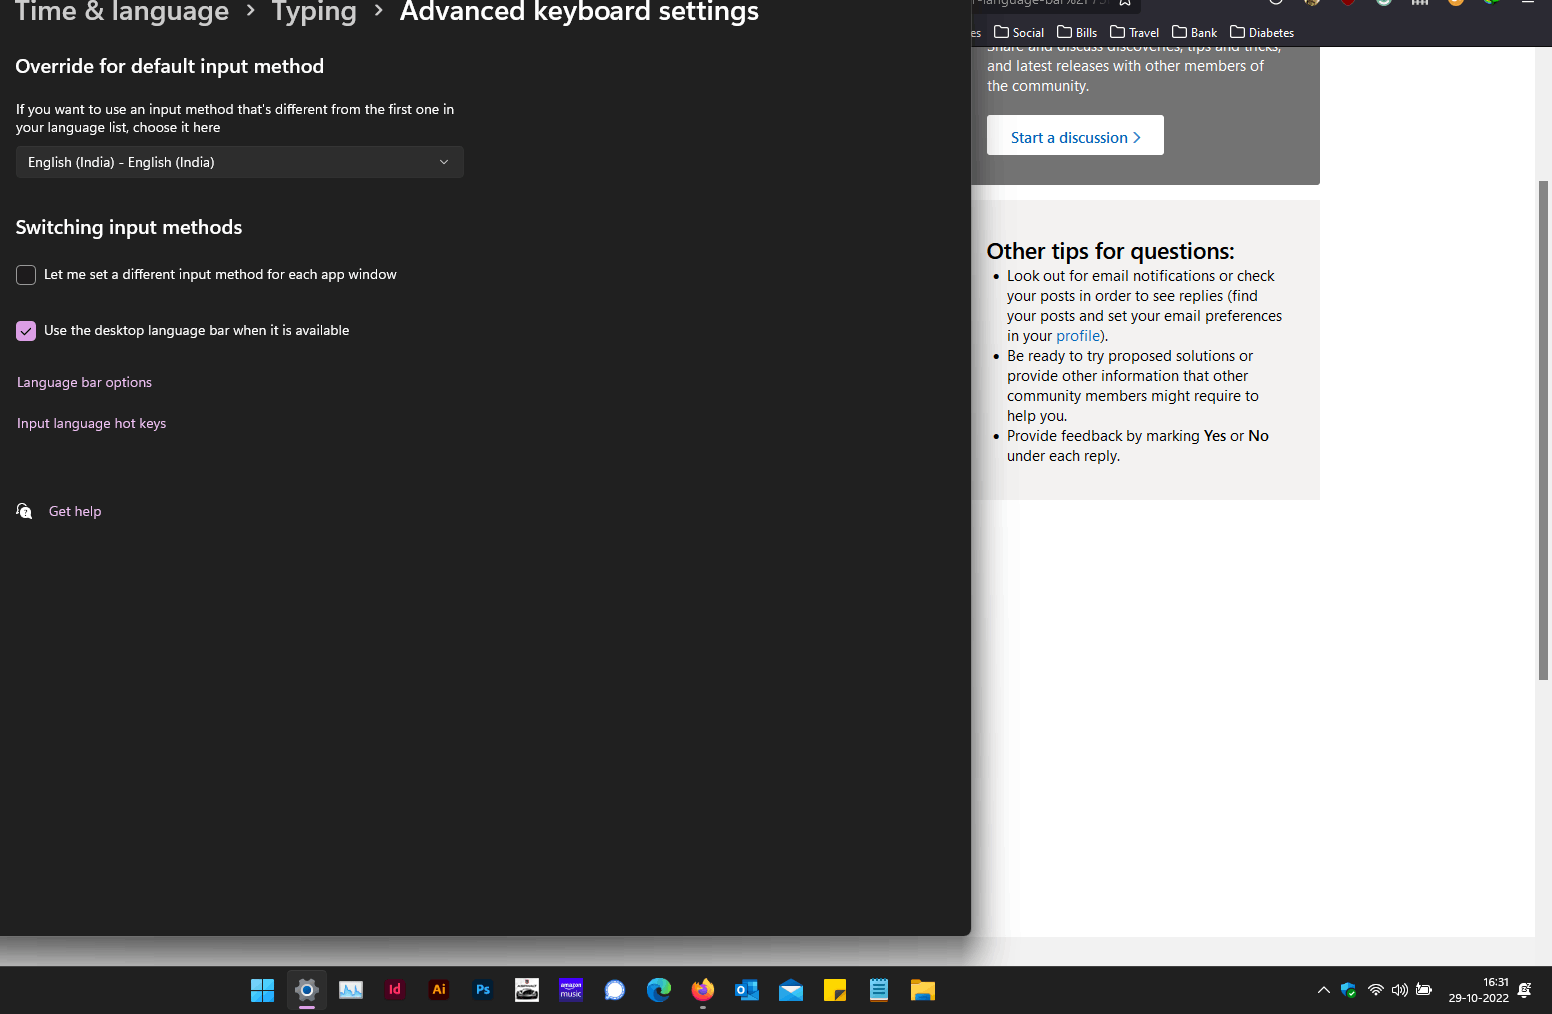
Task: Open Input language hot keys
Action: point(91,423)
